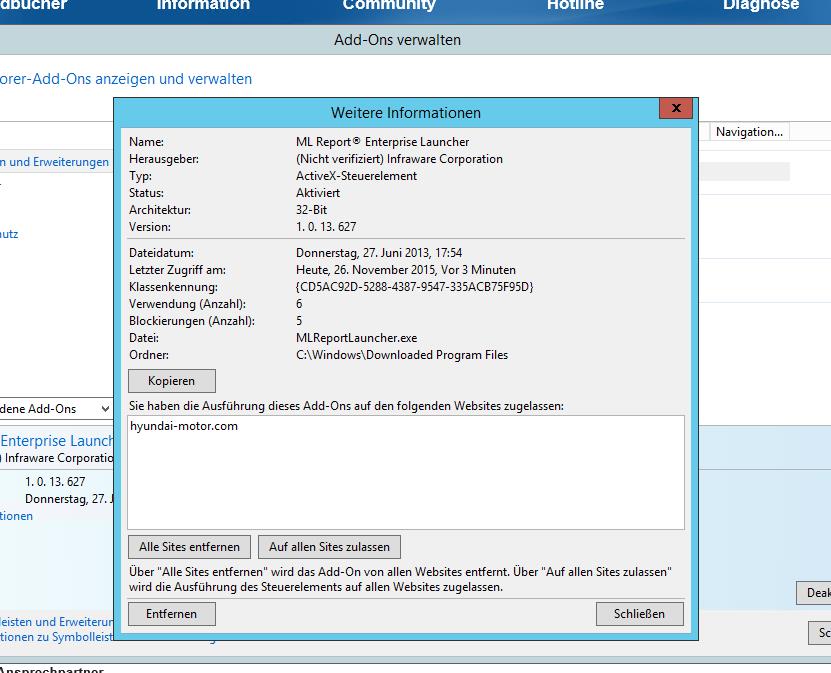The image size is (831, 673).
Task: Click the Letzter Zugriff value Heute, 26. November 2015
Action: [406, 270]
